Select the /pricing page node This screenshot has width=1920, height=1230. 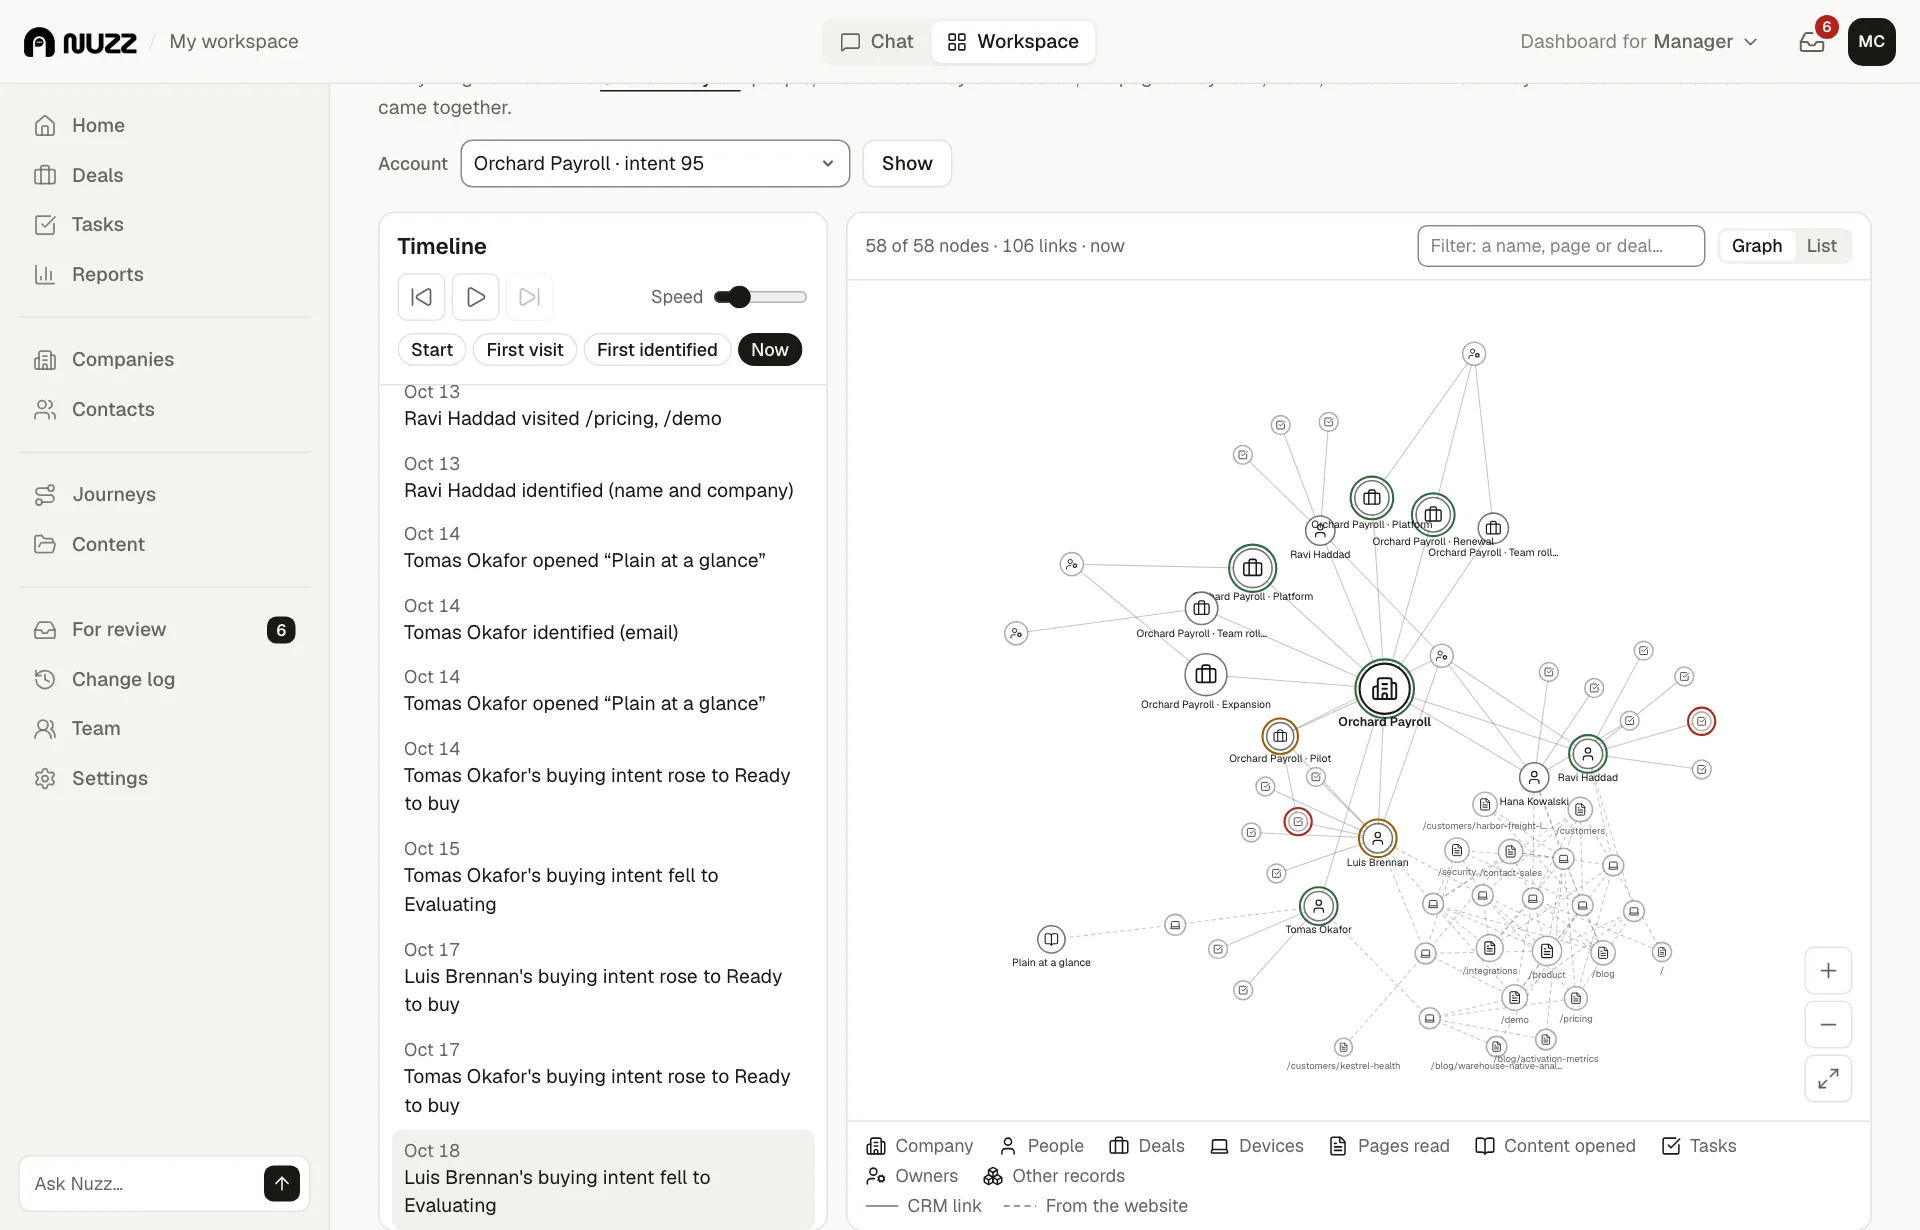tap(1576, 999)
